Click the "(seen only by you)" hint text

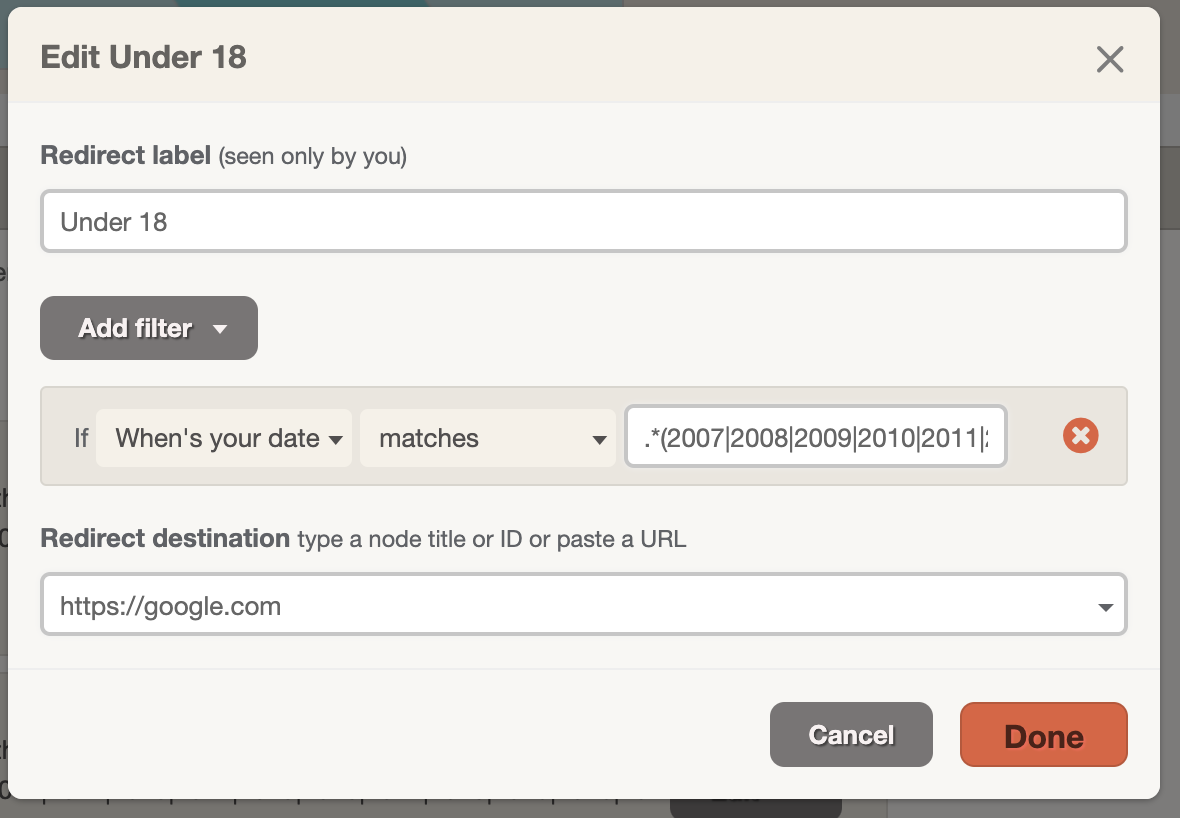pos(312,157)
